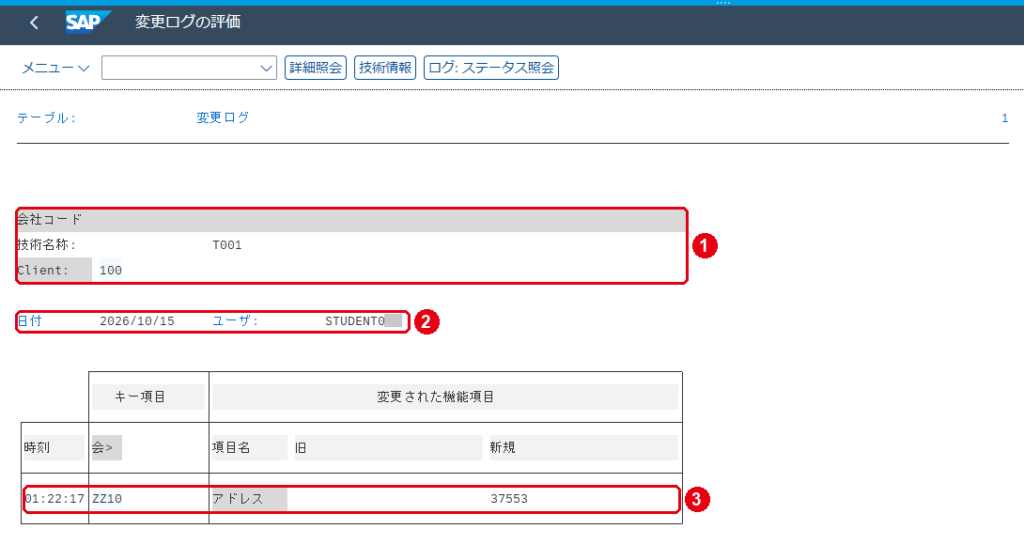Click the 日付 label

tap(29, 321)
